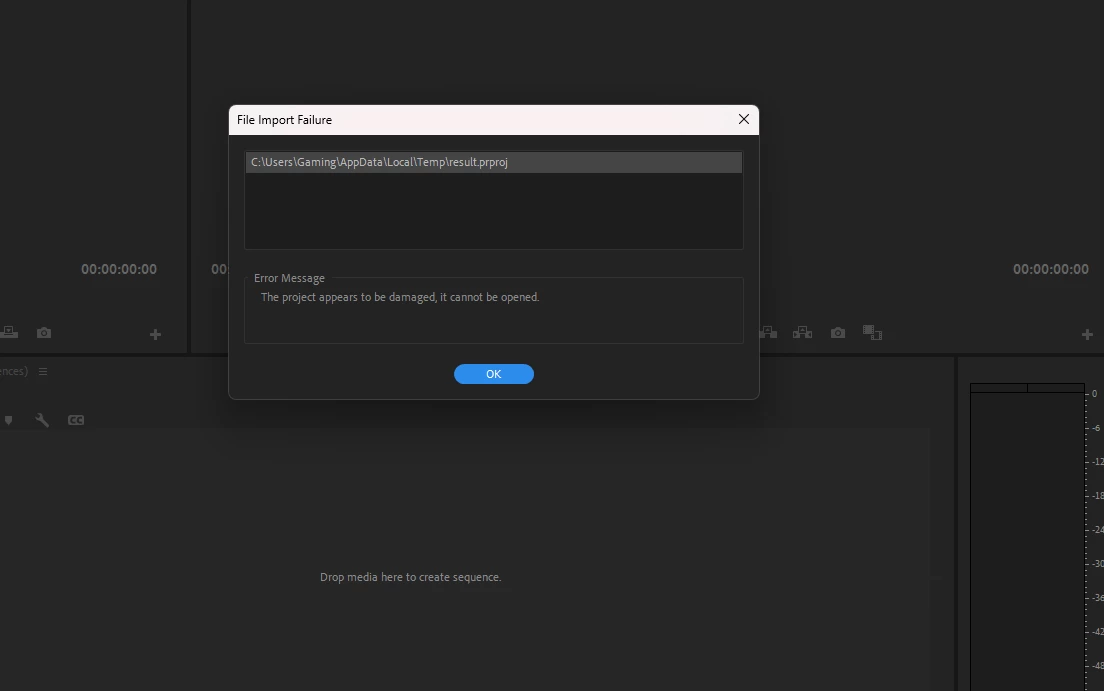The width and height of the screenshot is (1104, 691).
Task: Click the Source monitor timecode 00:00:00:00
Action: (x=119, y=269)
